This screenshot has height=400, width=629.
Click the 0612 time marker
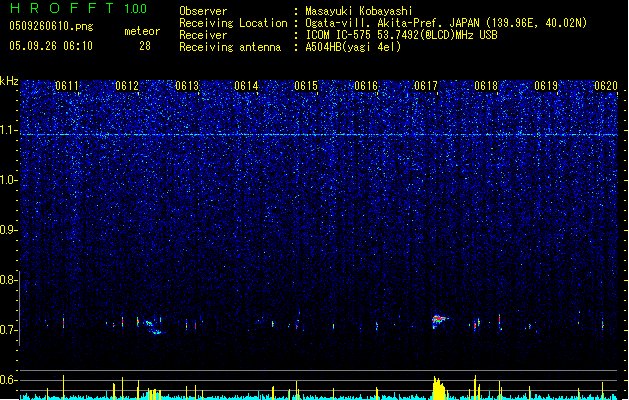coord(127,86)
